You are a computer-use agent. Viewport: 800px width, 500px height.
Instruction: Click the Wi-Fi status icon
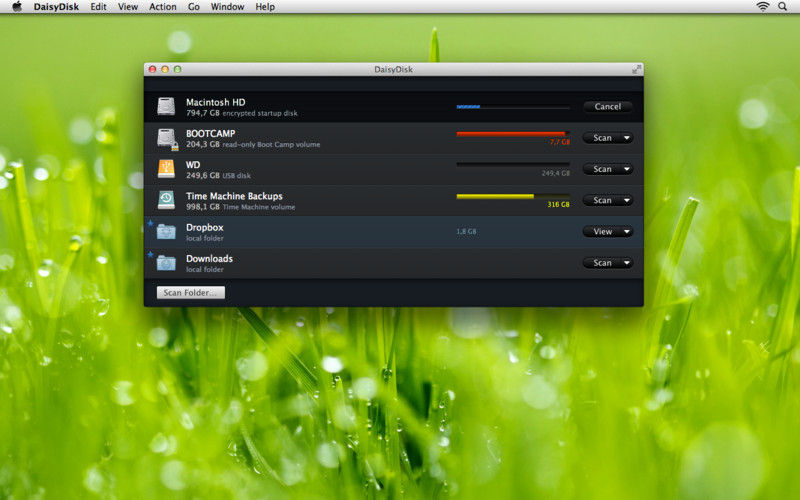point(763,7)
